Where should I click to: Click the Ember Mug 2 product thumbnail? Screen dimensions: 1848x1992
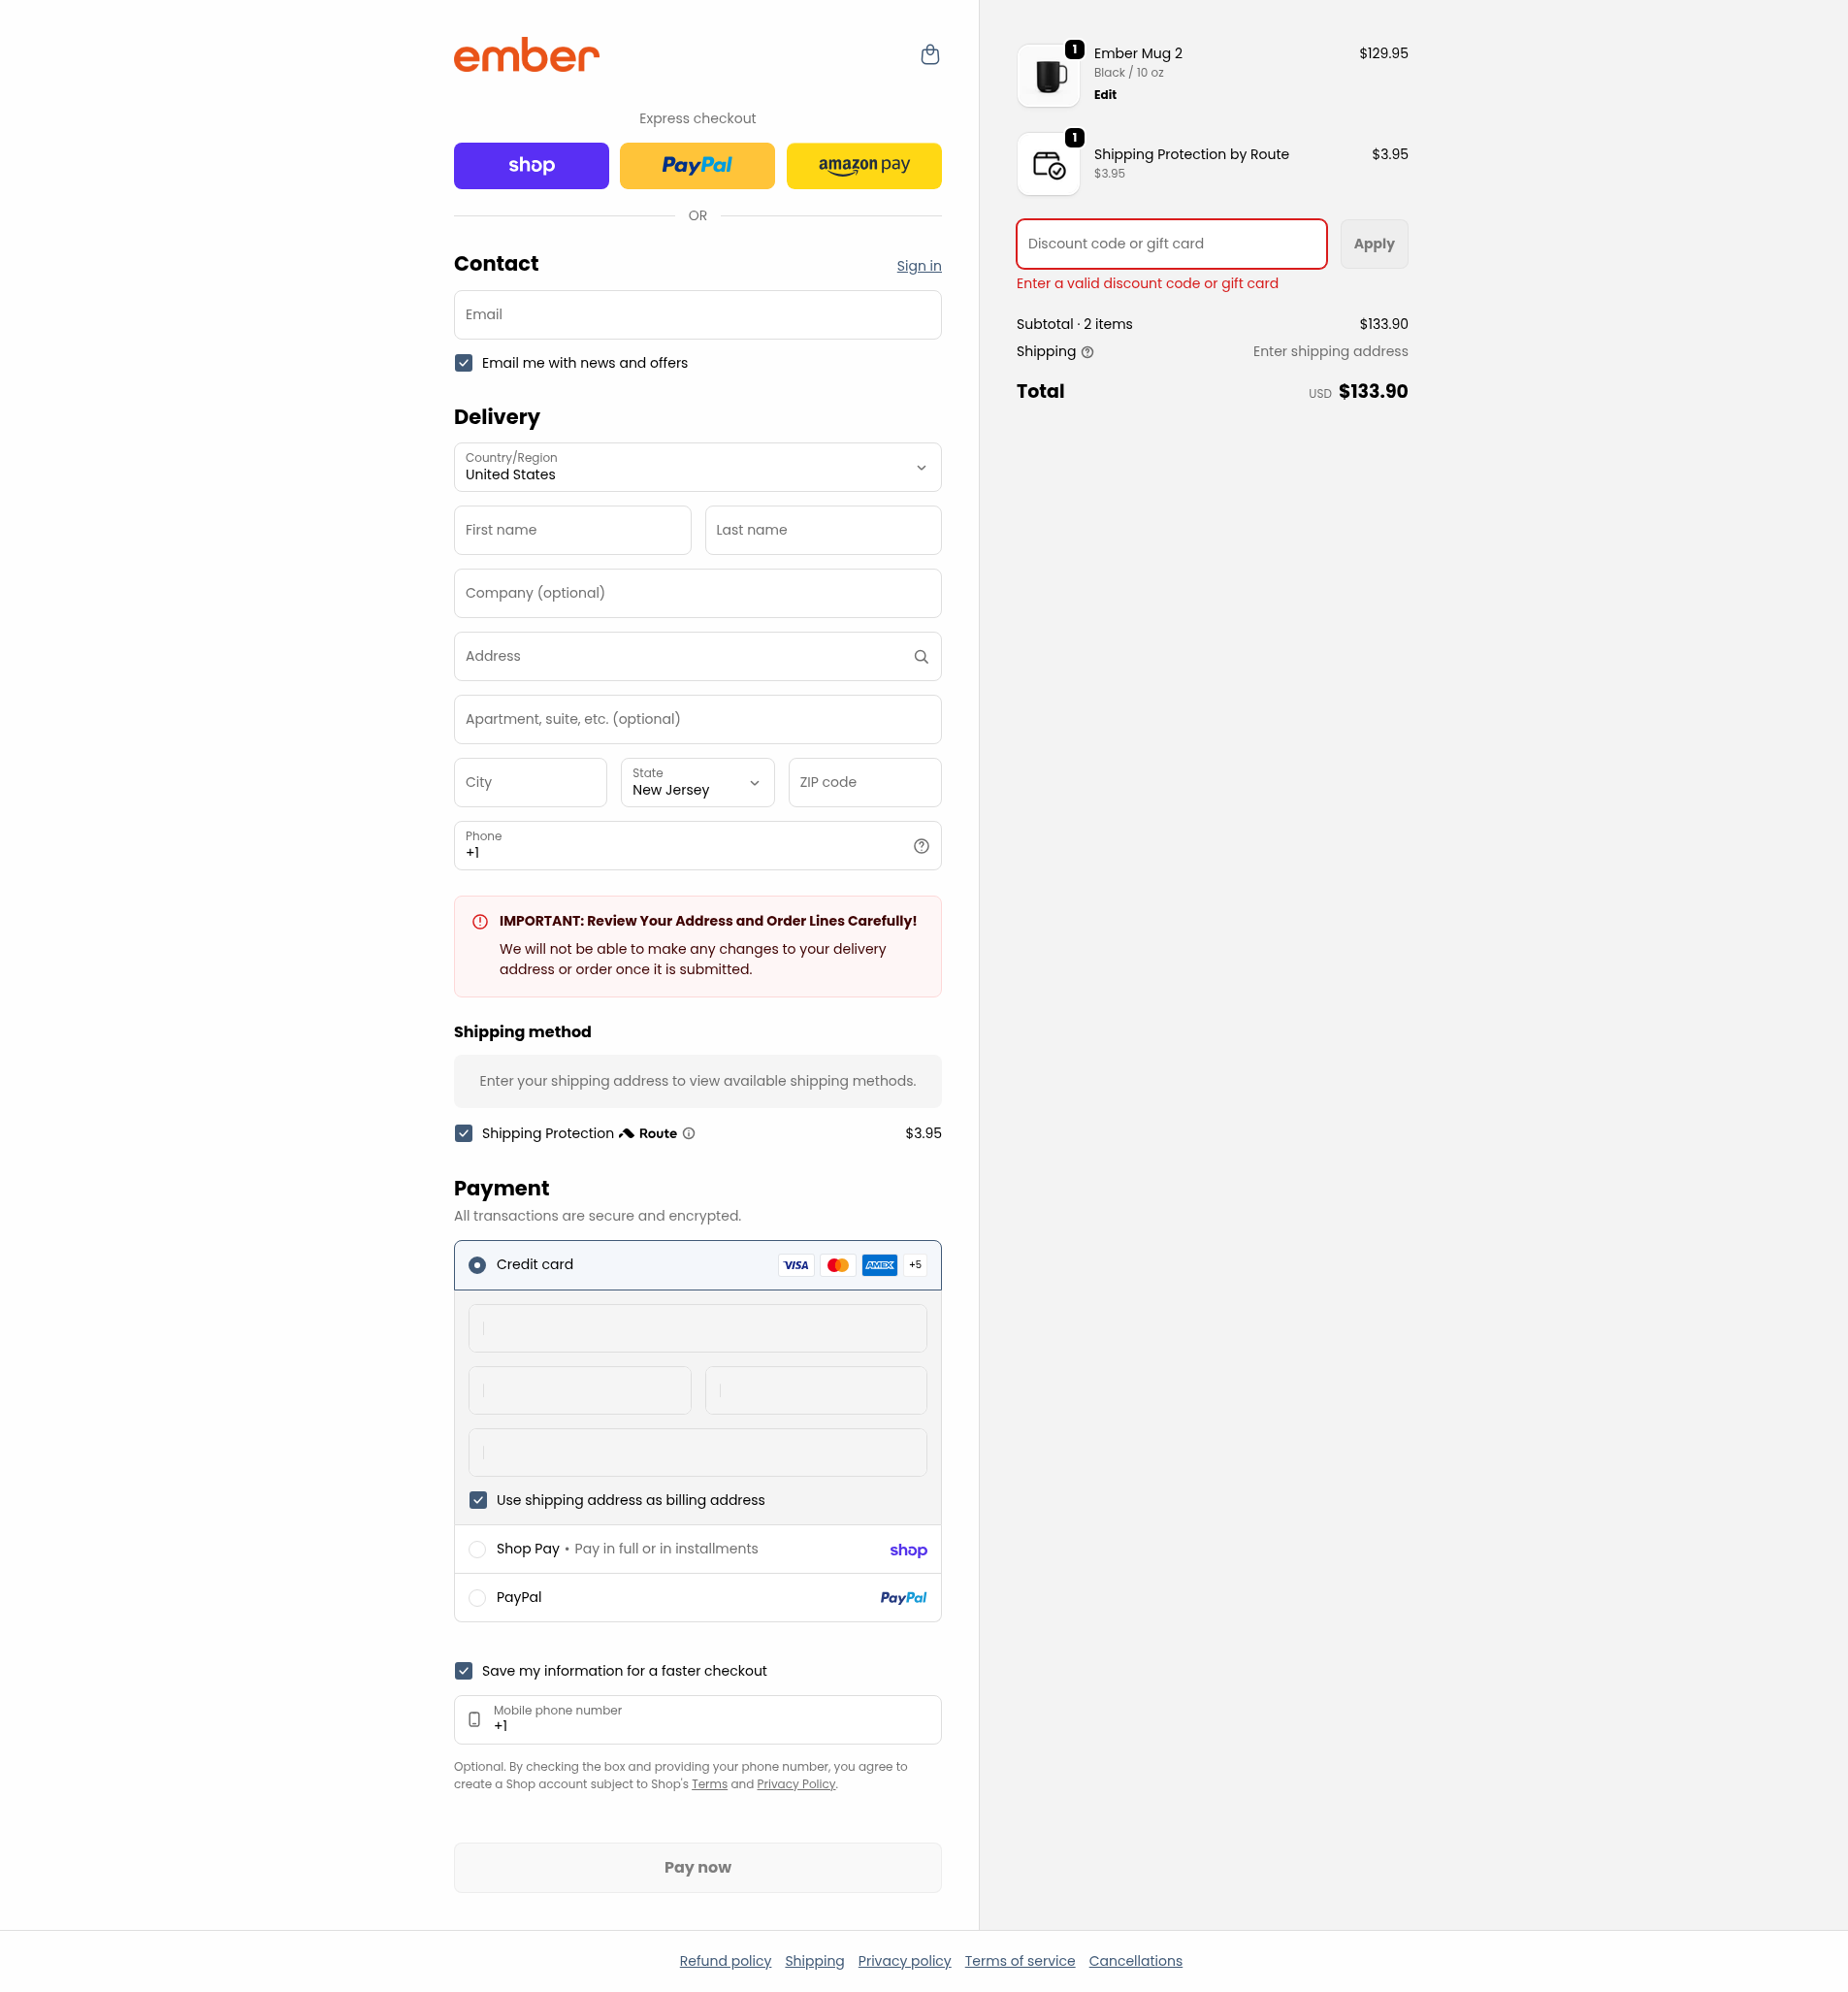1048,76
